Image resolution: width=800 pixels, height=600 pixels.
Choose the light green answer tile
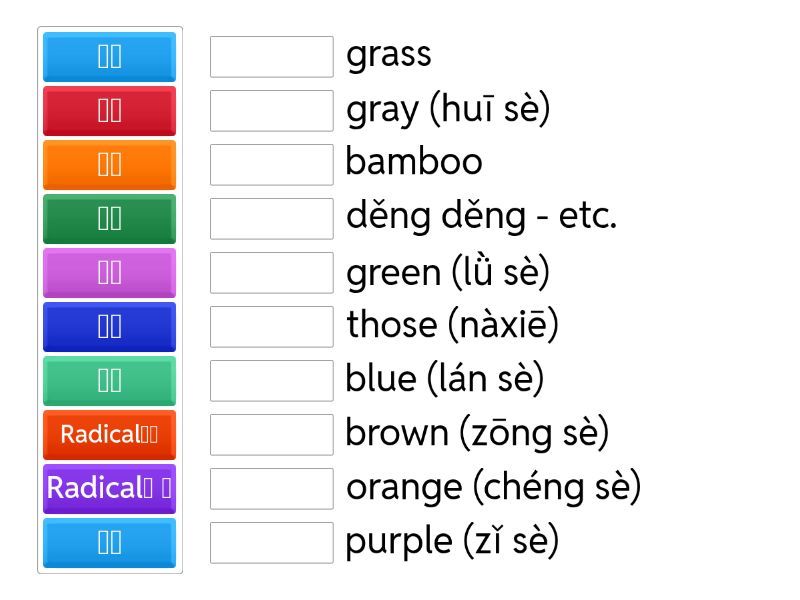click(109, 380)
